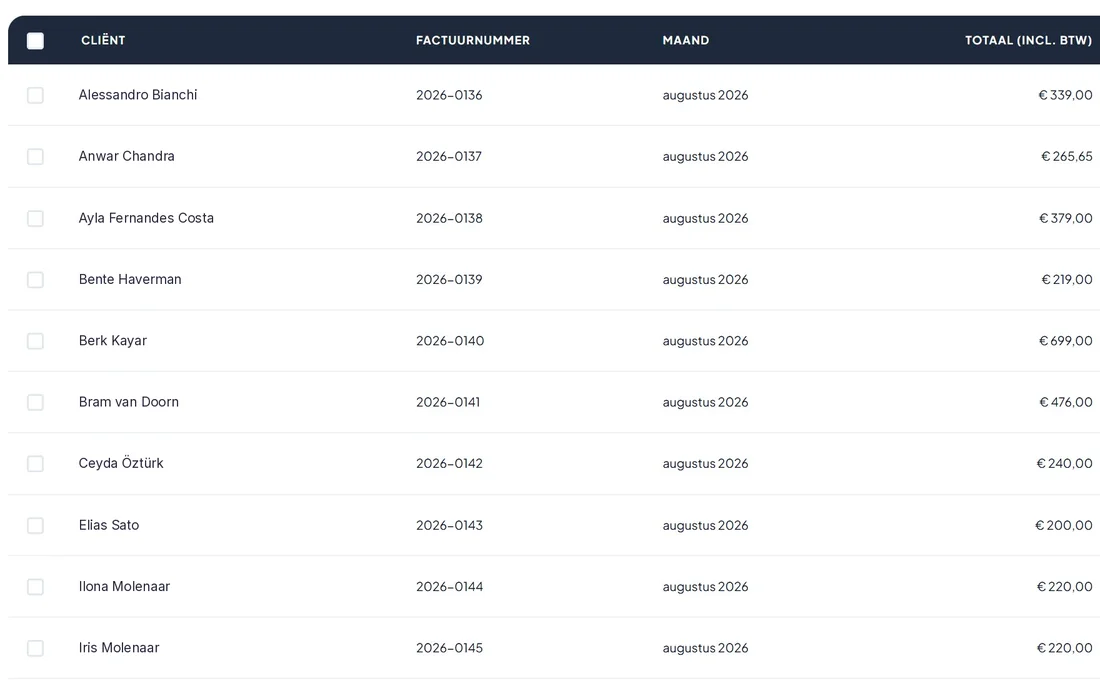Click the total € 476,00
1100x688 pixels.
[x=1066, y=403]
